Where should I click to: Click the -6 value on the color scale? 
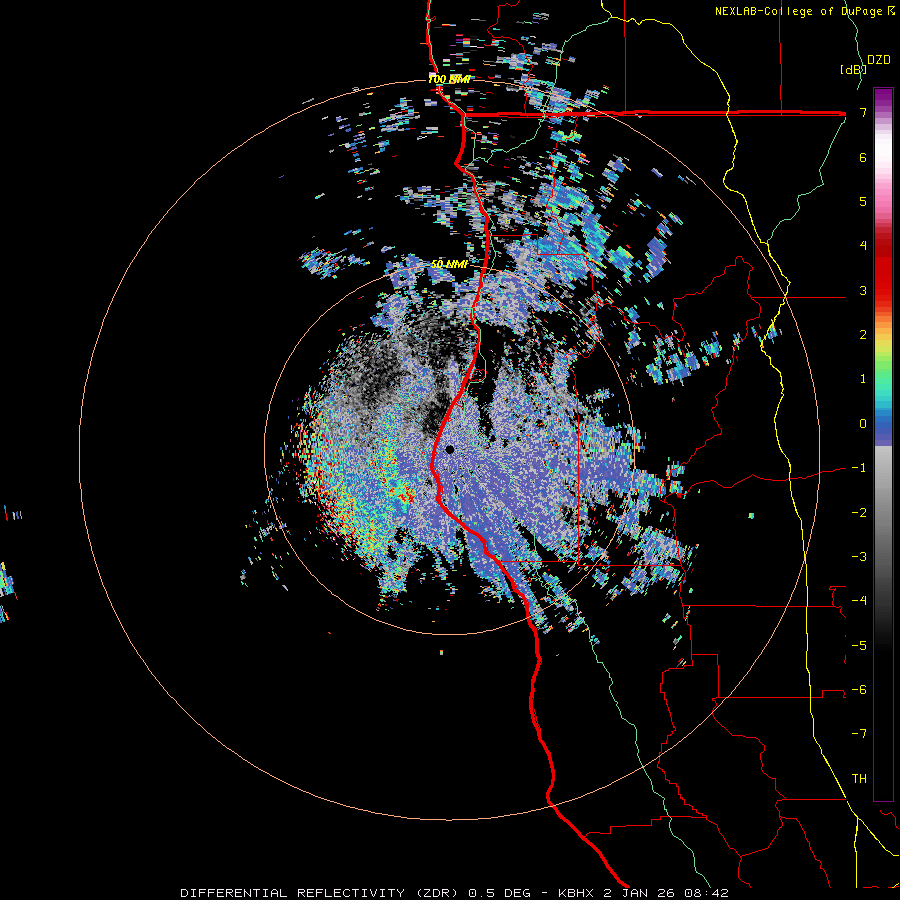859,690
